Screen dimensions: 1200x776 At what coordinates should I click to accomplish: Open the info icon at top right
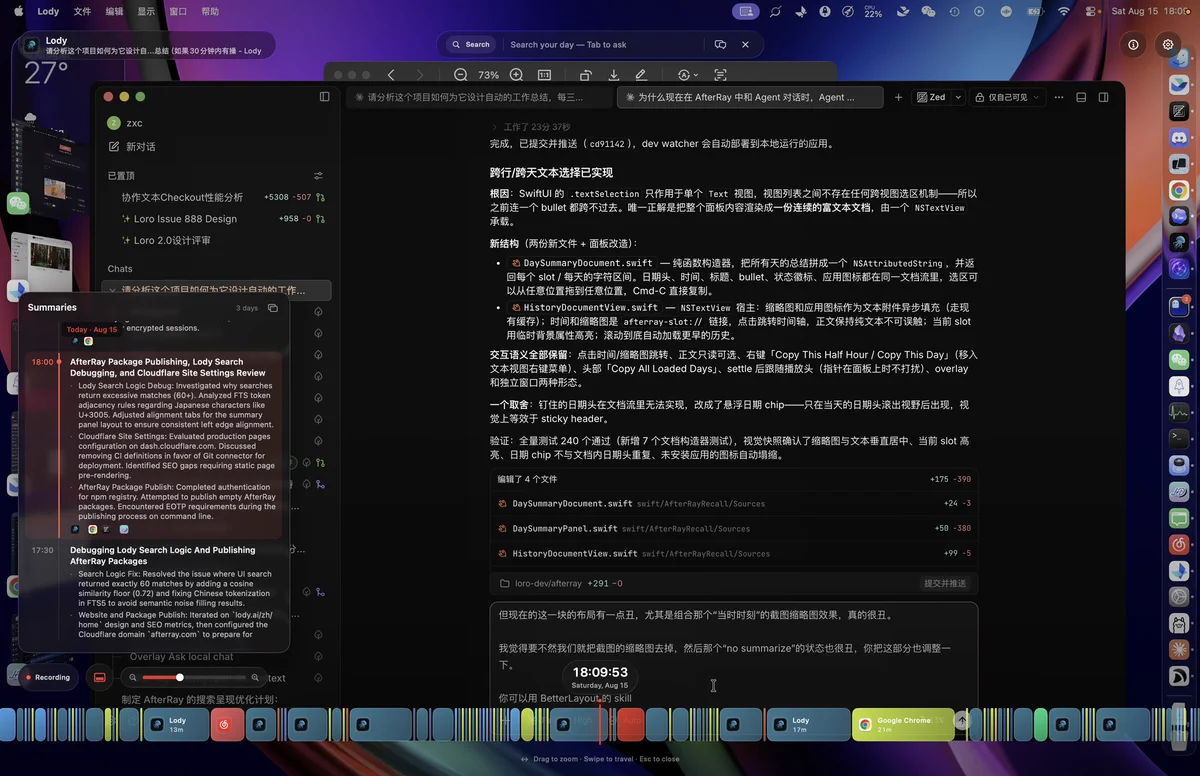[x=1133, y=45]
